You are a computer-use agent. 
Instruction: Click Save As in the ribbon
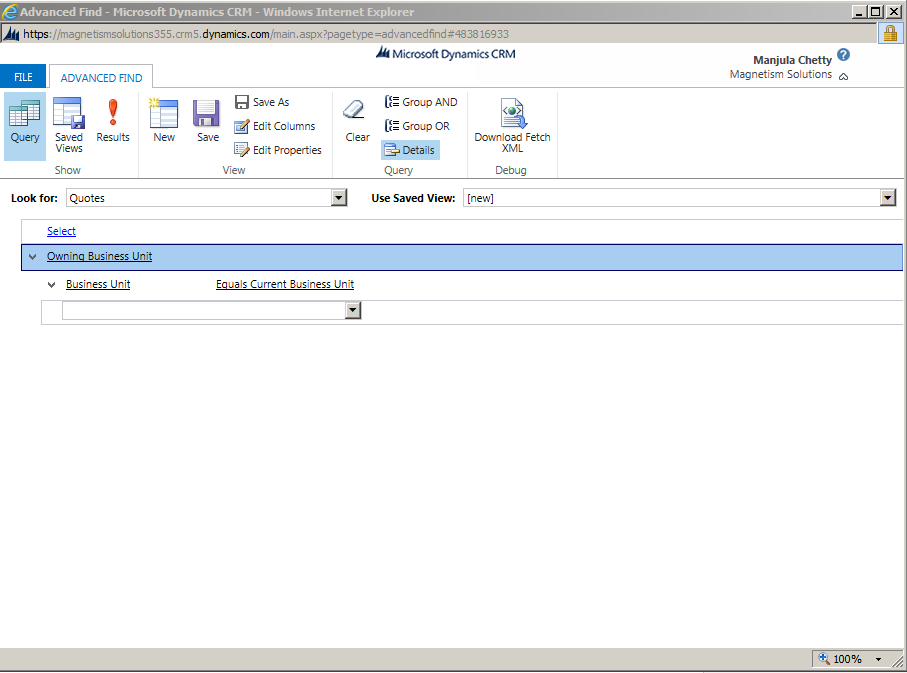click(x=262, y=102)
